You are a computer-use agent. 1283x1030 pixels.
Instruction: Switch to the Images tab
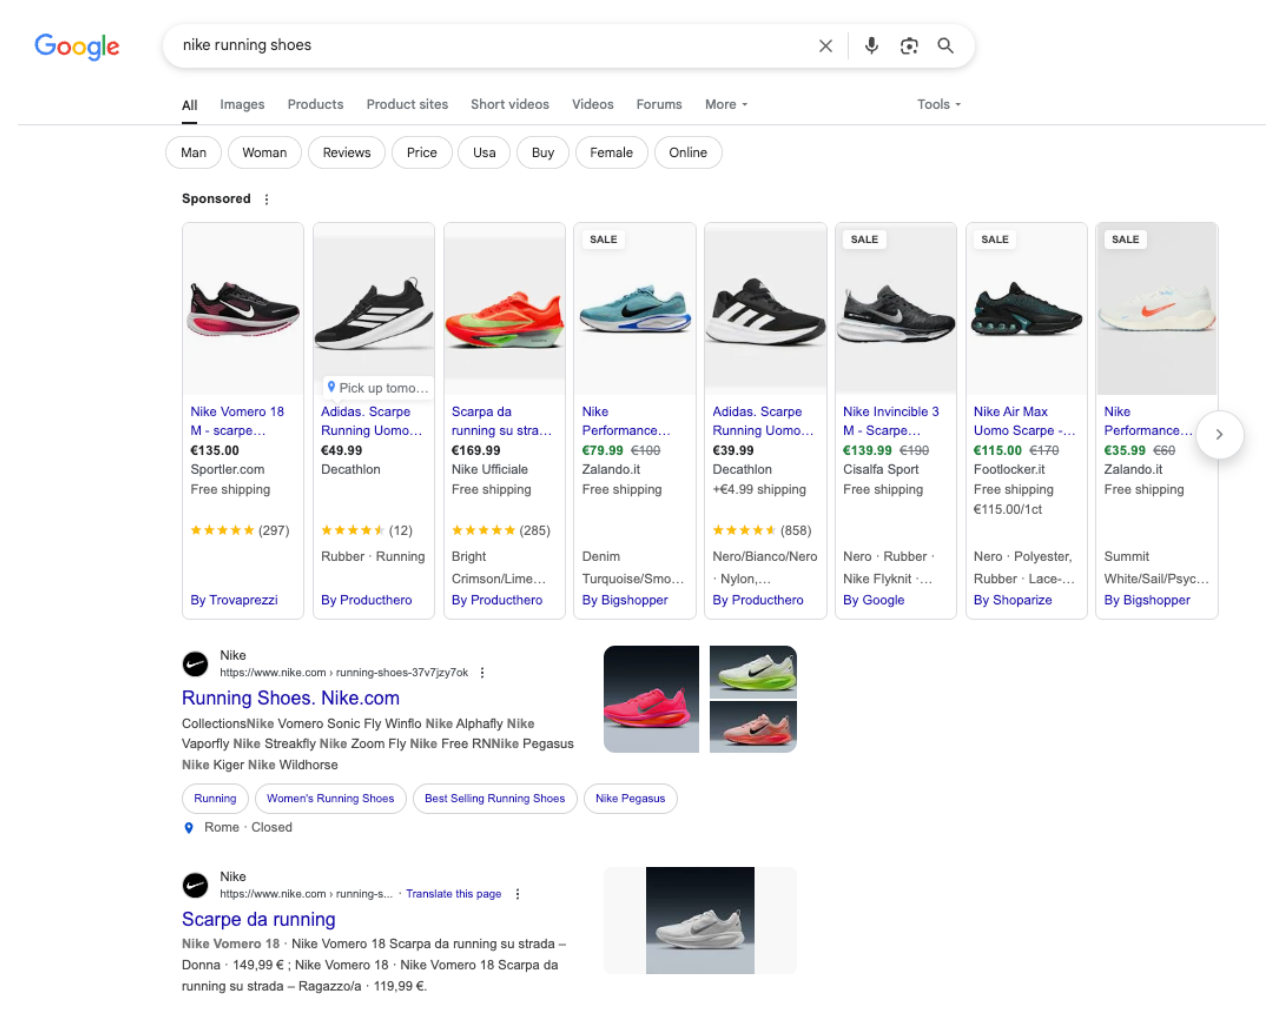pos(242,104)
